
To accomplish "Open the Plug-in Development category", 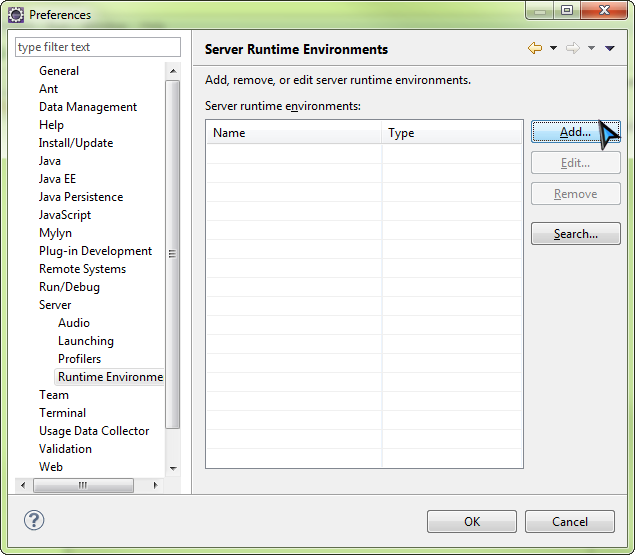I will (95, 251).
